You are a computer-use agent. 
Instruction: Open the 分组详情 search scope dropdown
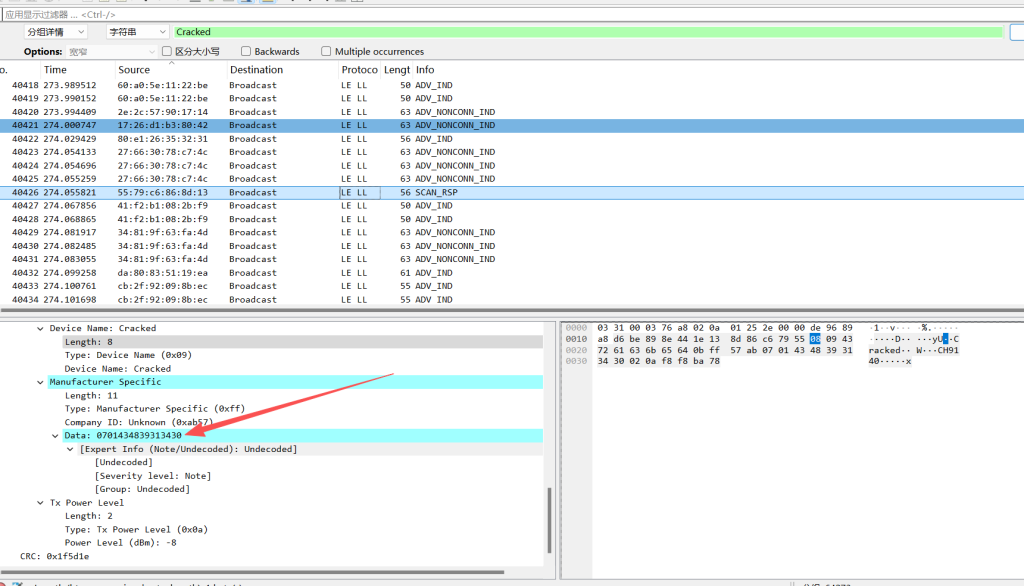62,32
